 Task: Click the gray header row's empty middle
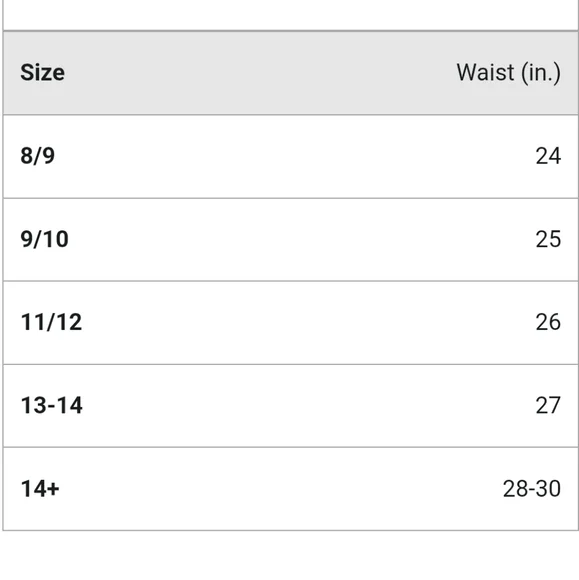click(259, 73)
